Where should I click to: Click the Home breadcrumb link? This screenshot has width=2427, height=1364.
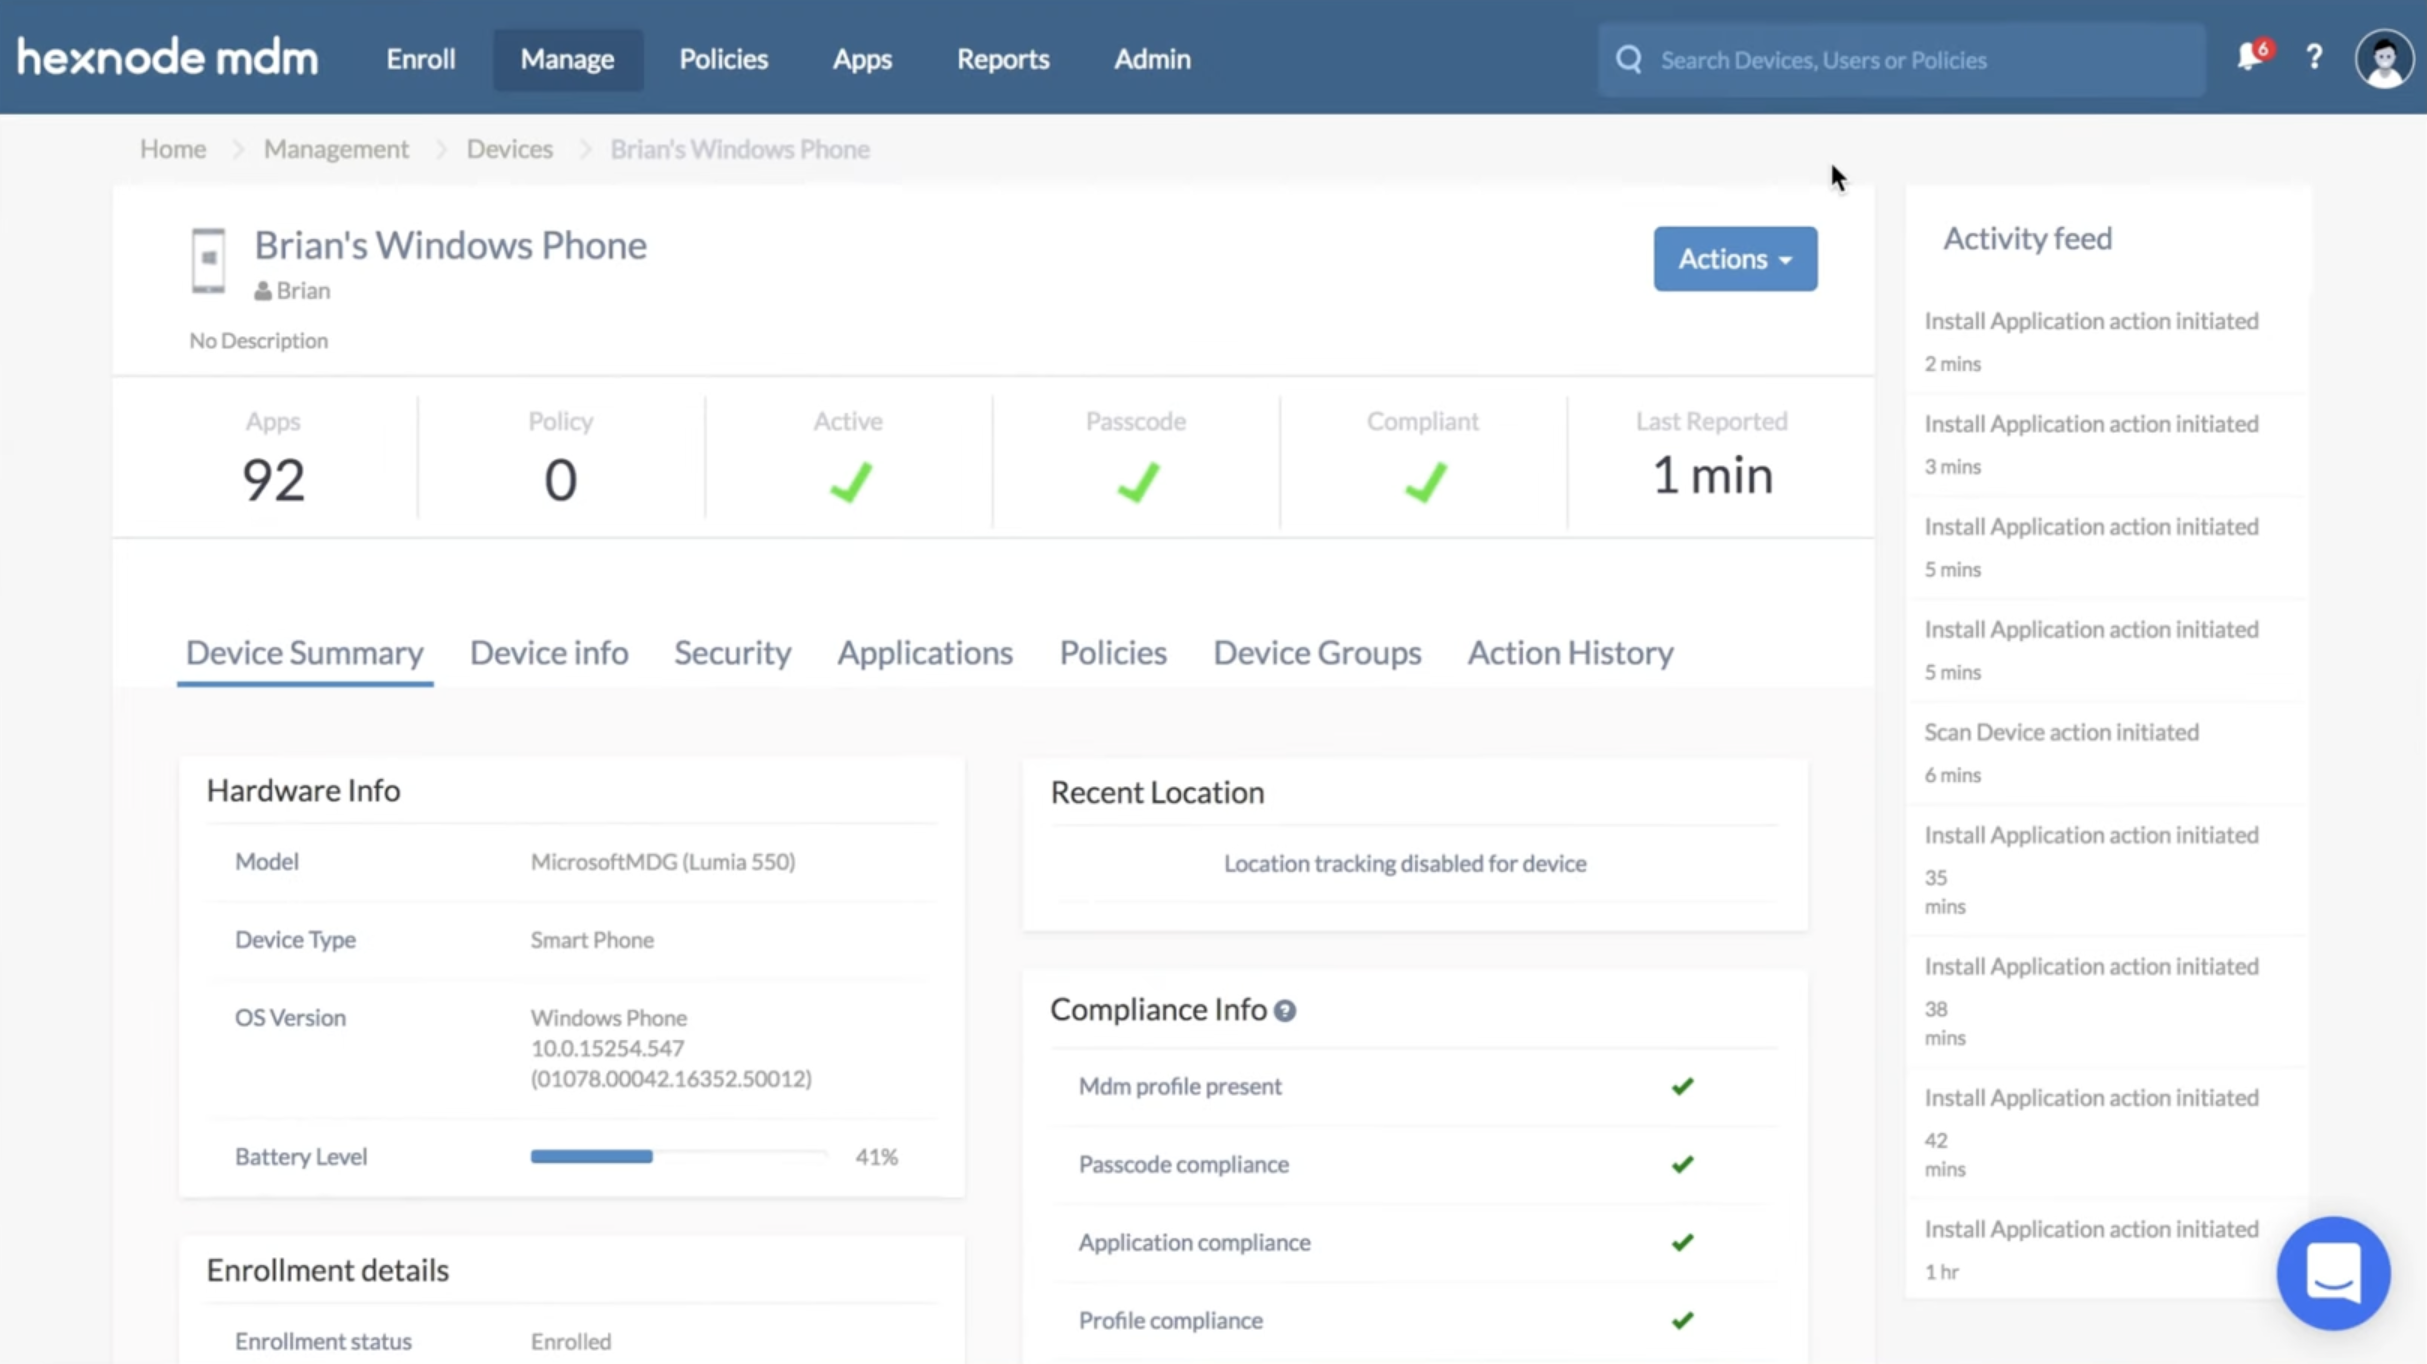(172, 148)
